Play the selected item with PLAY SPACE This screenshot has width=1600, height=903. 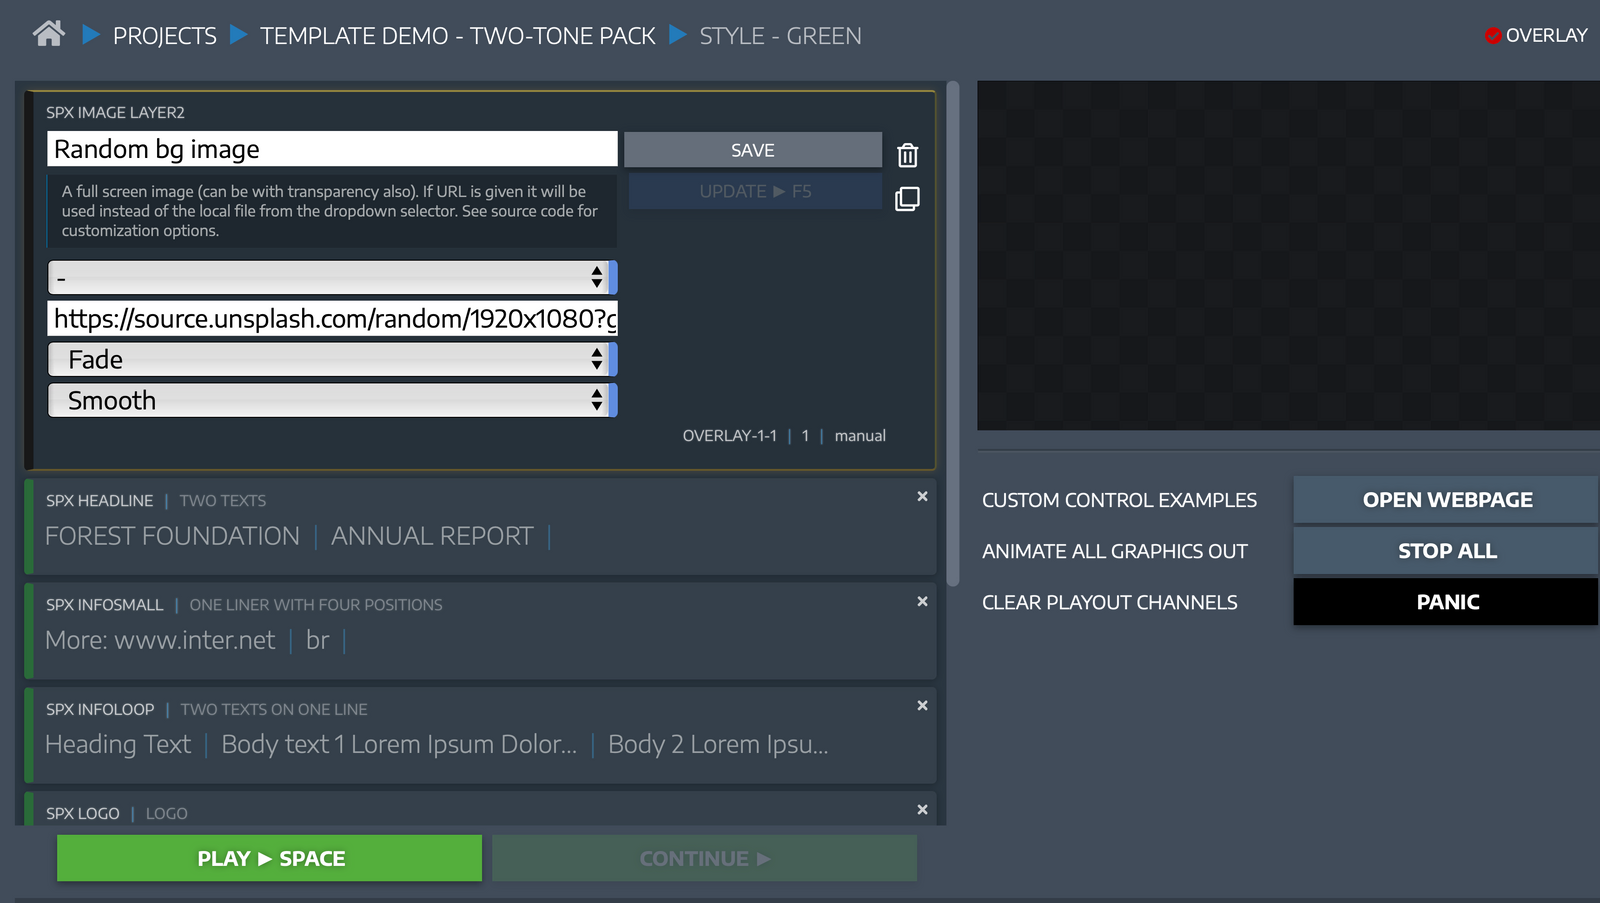coord(270,858)
